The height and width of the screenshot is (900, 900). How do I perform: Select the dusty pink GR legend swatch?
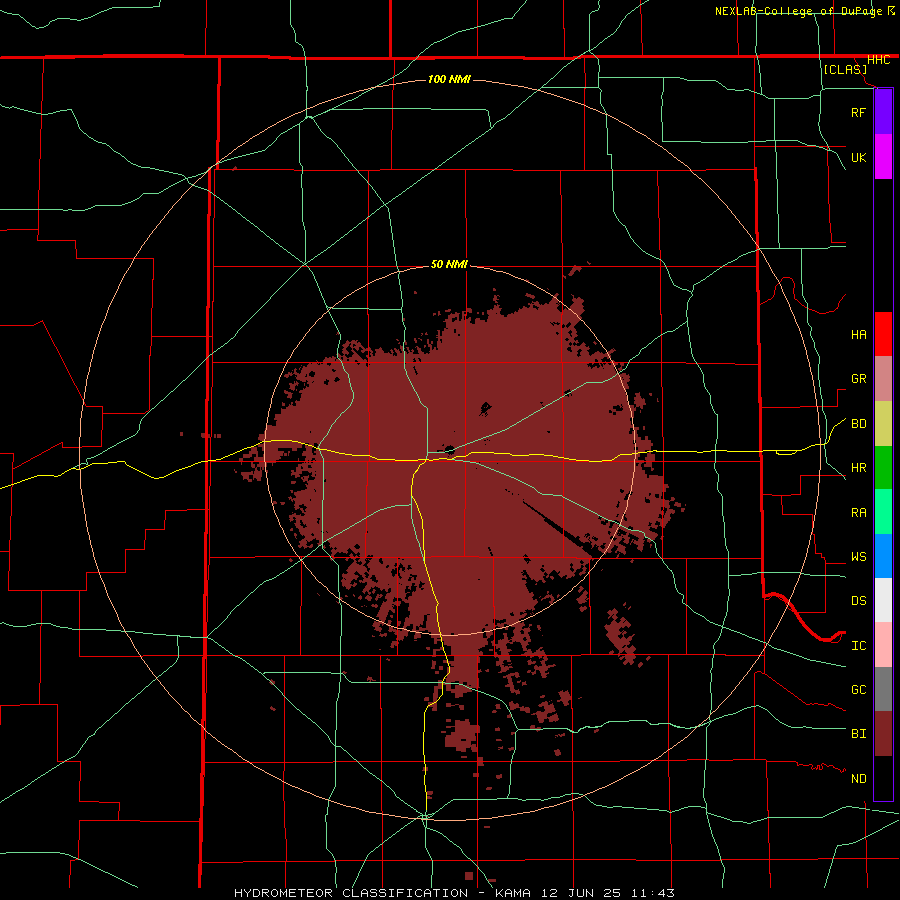tap(883, 379)
